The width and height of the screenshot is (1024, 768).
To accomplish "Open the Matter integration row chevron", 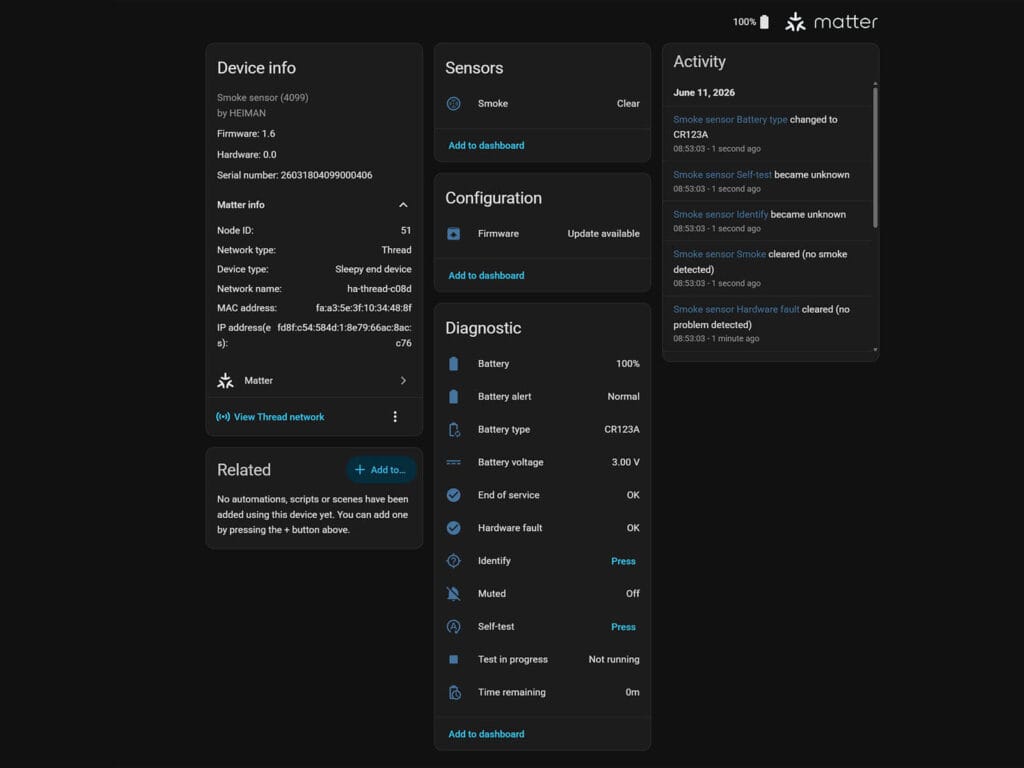I will (403, 381).
